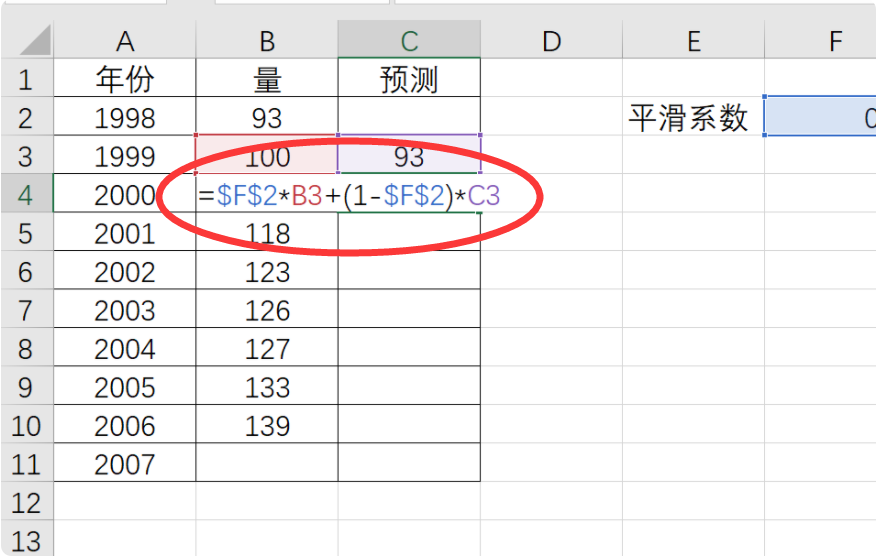Select row 2 header
The width and height of the screenshot is (878, 558).
(x=27, y=116)
